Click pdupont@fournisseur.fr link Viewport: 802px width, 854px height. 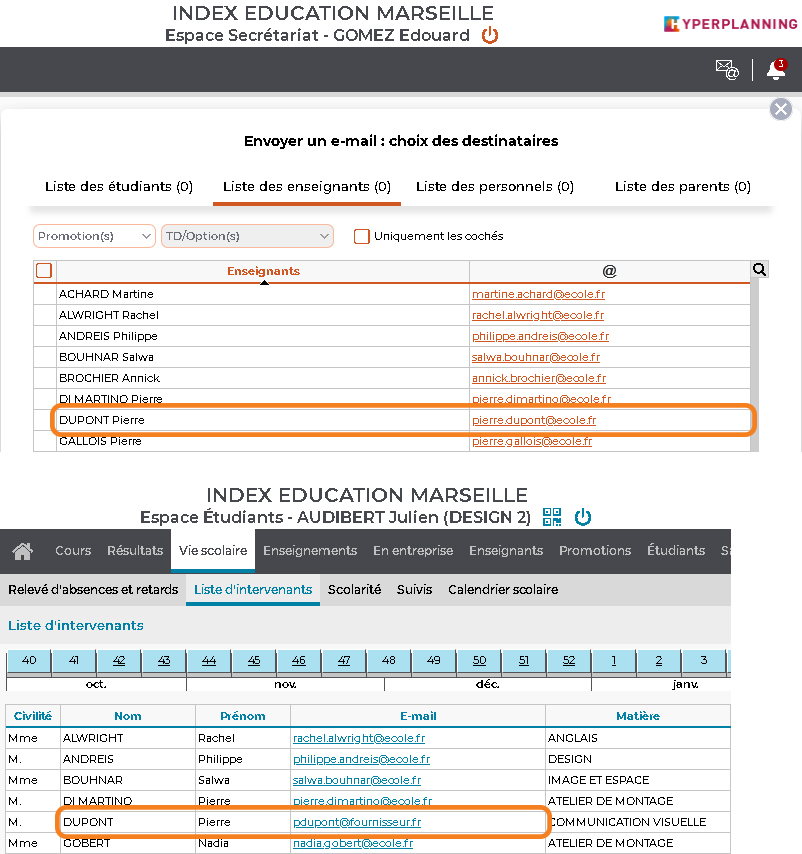click(357, 822)
